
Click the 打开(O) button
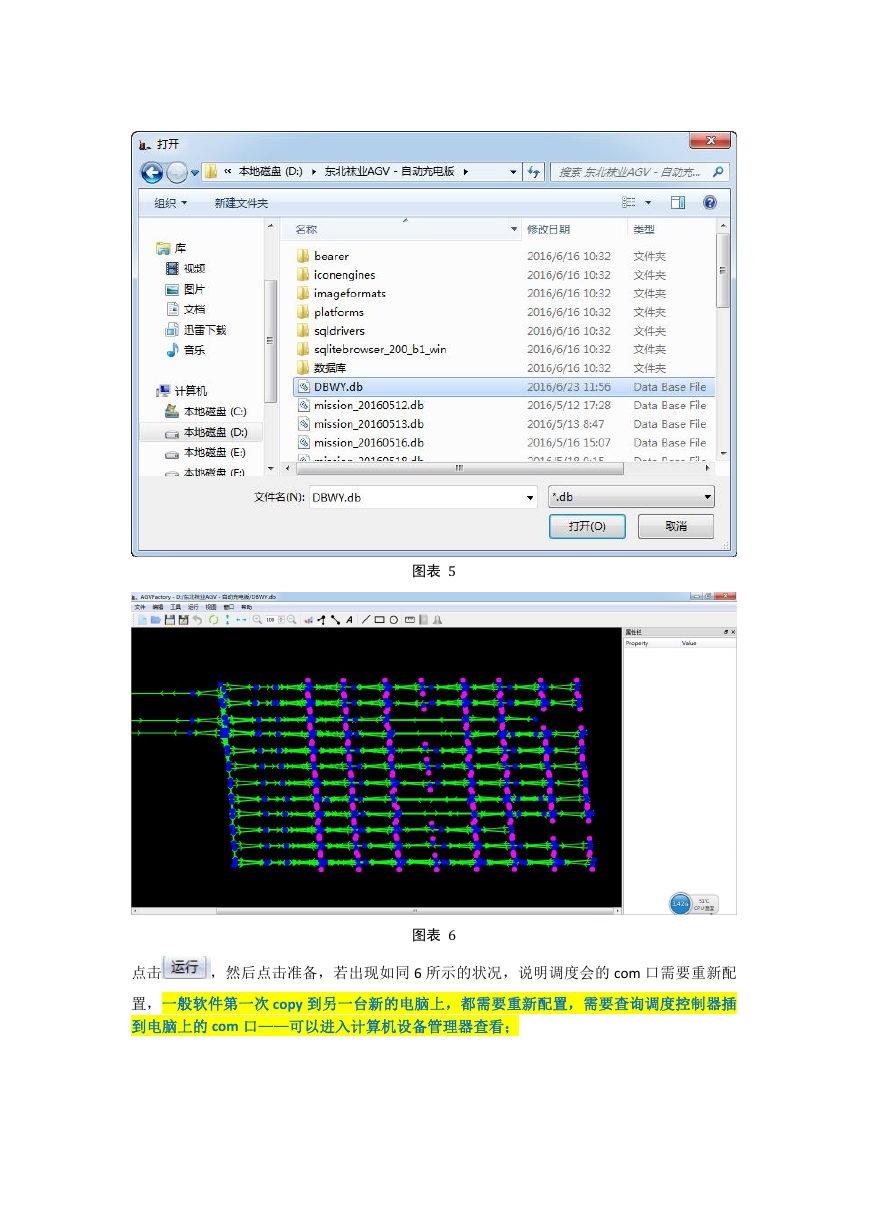[x=587, y=526]
